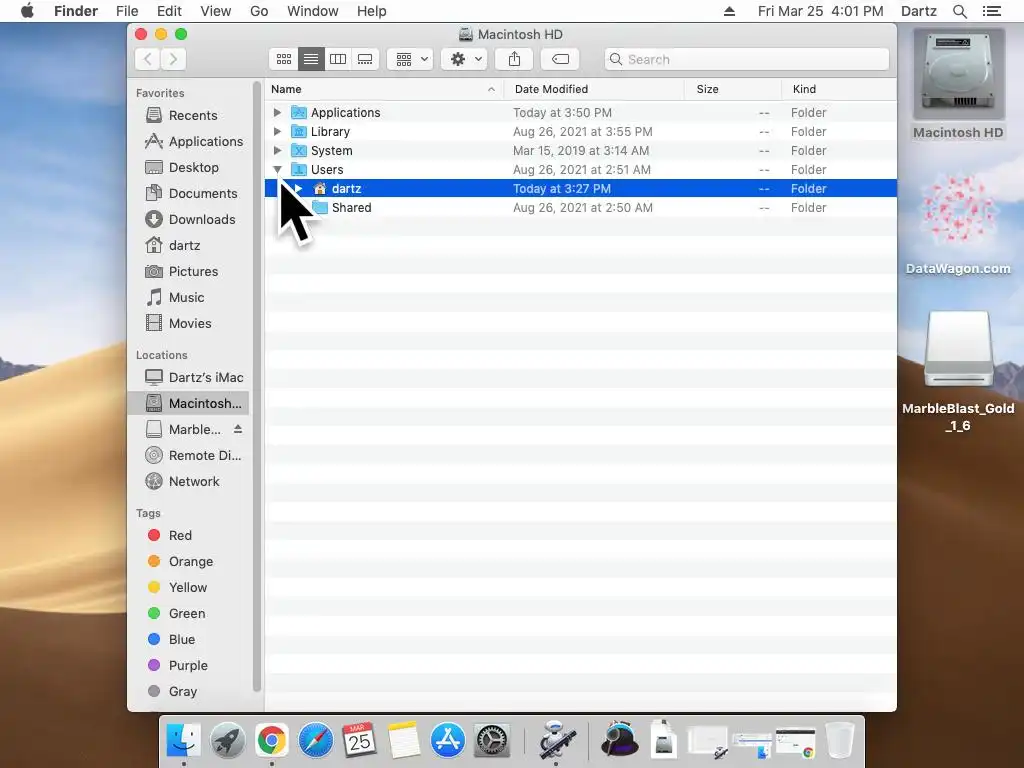Sort by the Size column header
Viewport: 1024px width, 768px height.
click(x=733, y=89)
